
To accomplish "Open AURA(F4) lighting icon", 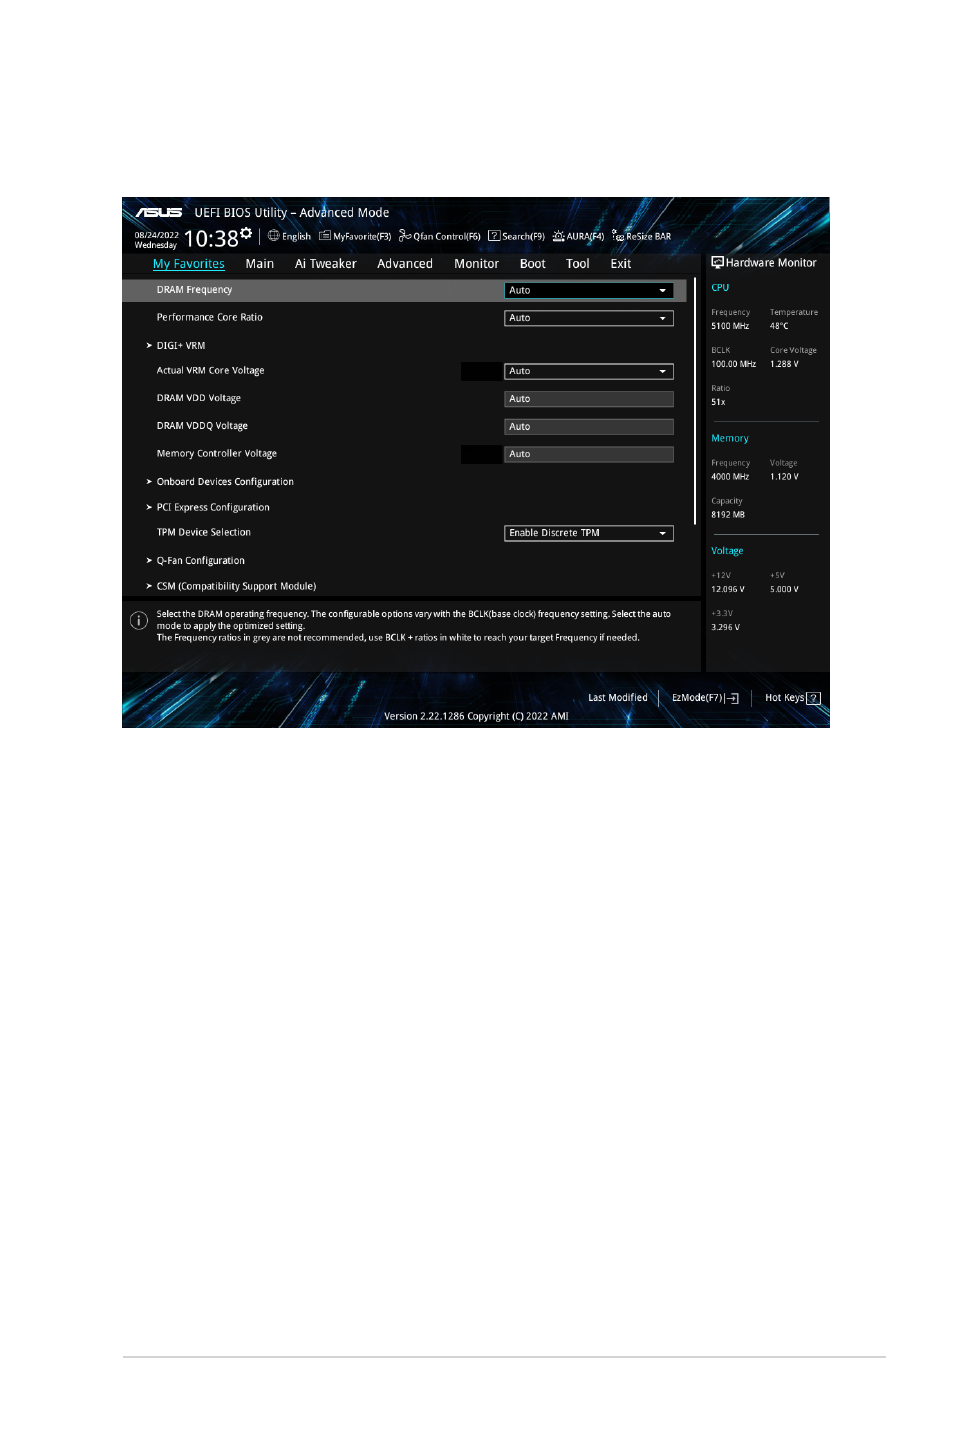I will point(558,236).
